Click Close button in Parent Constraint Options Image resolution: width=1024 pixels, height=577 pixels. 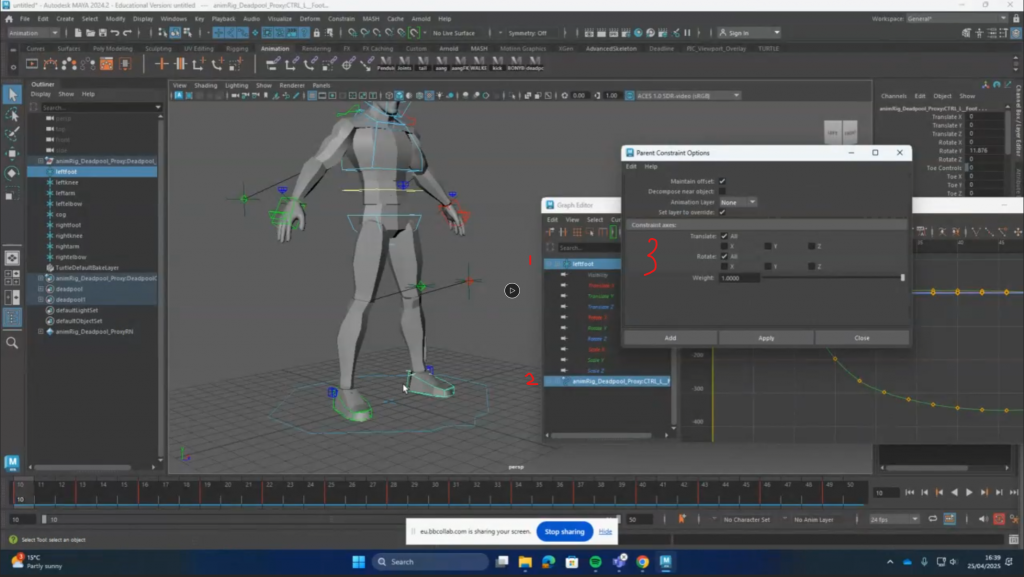[862, 338]
